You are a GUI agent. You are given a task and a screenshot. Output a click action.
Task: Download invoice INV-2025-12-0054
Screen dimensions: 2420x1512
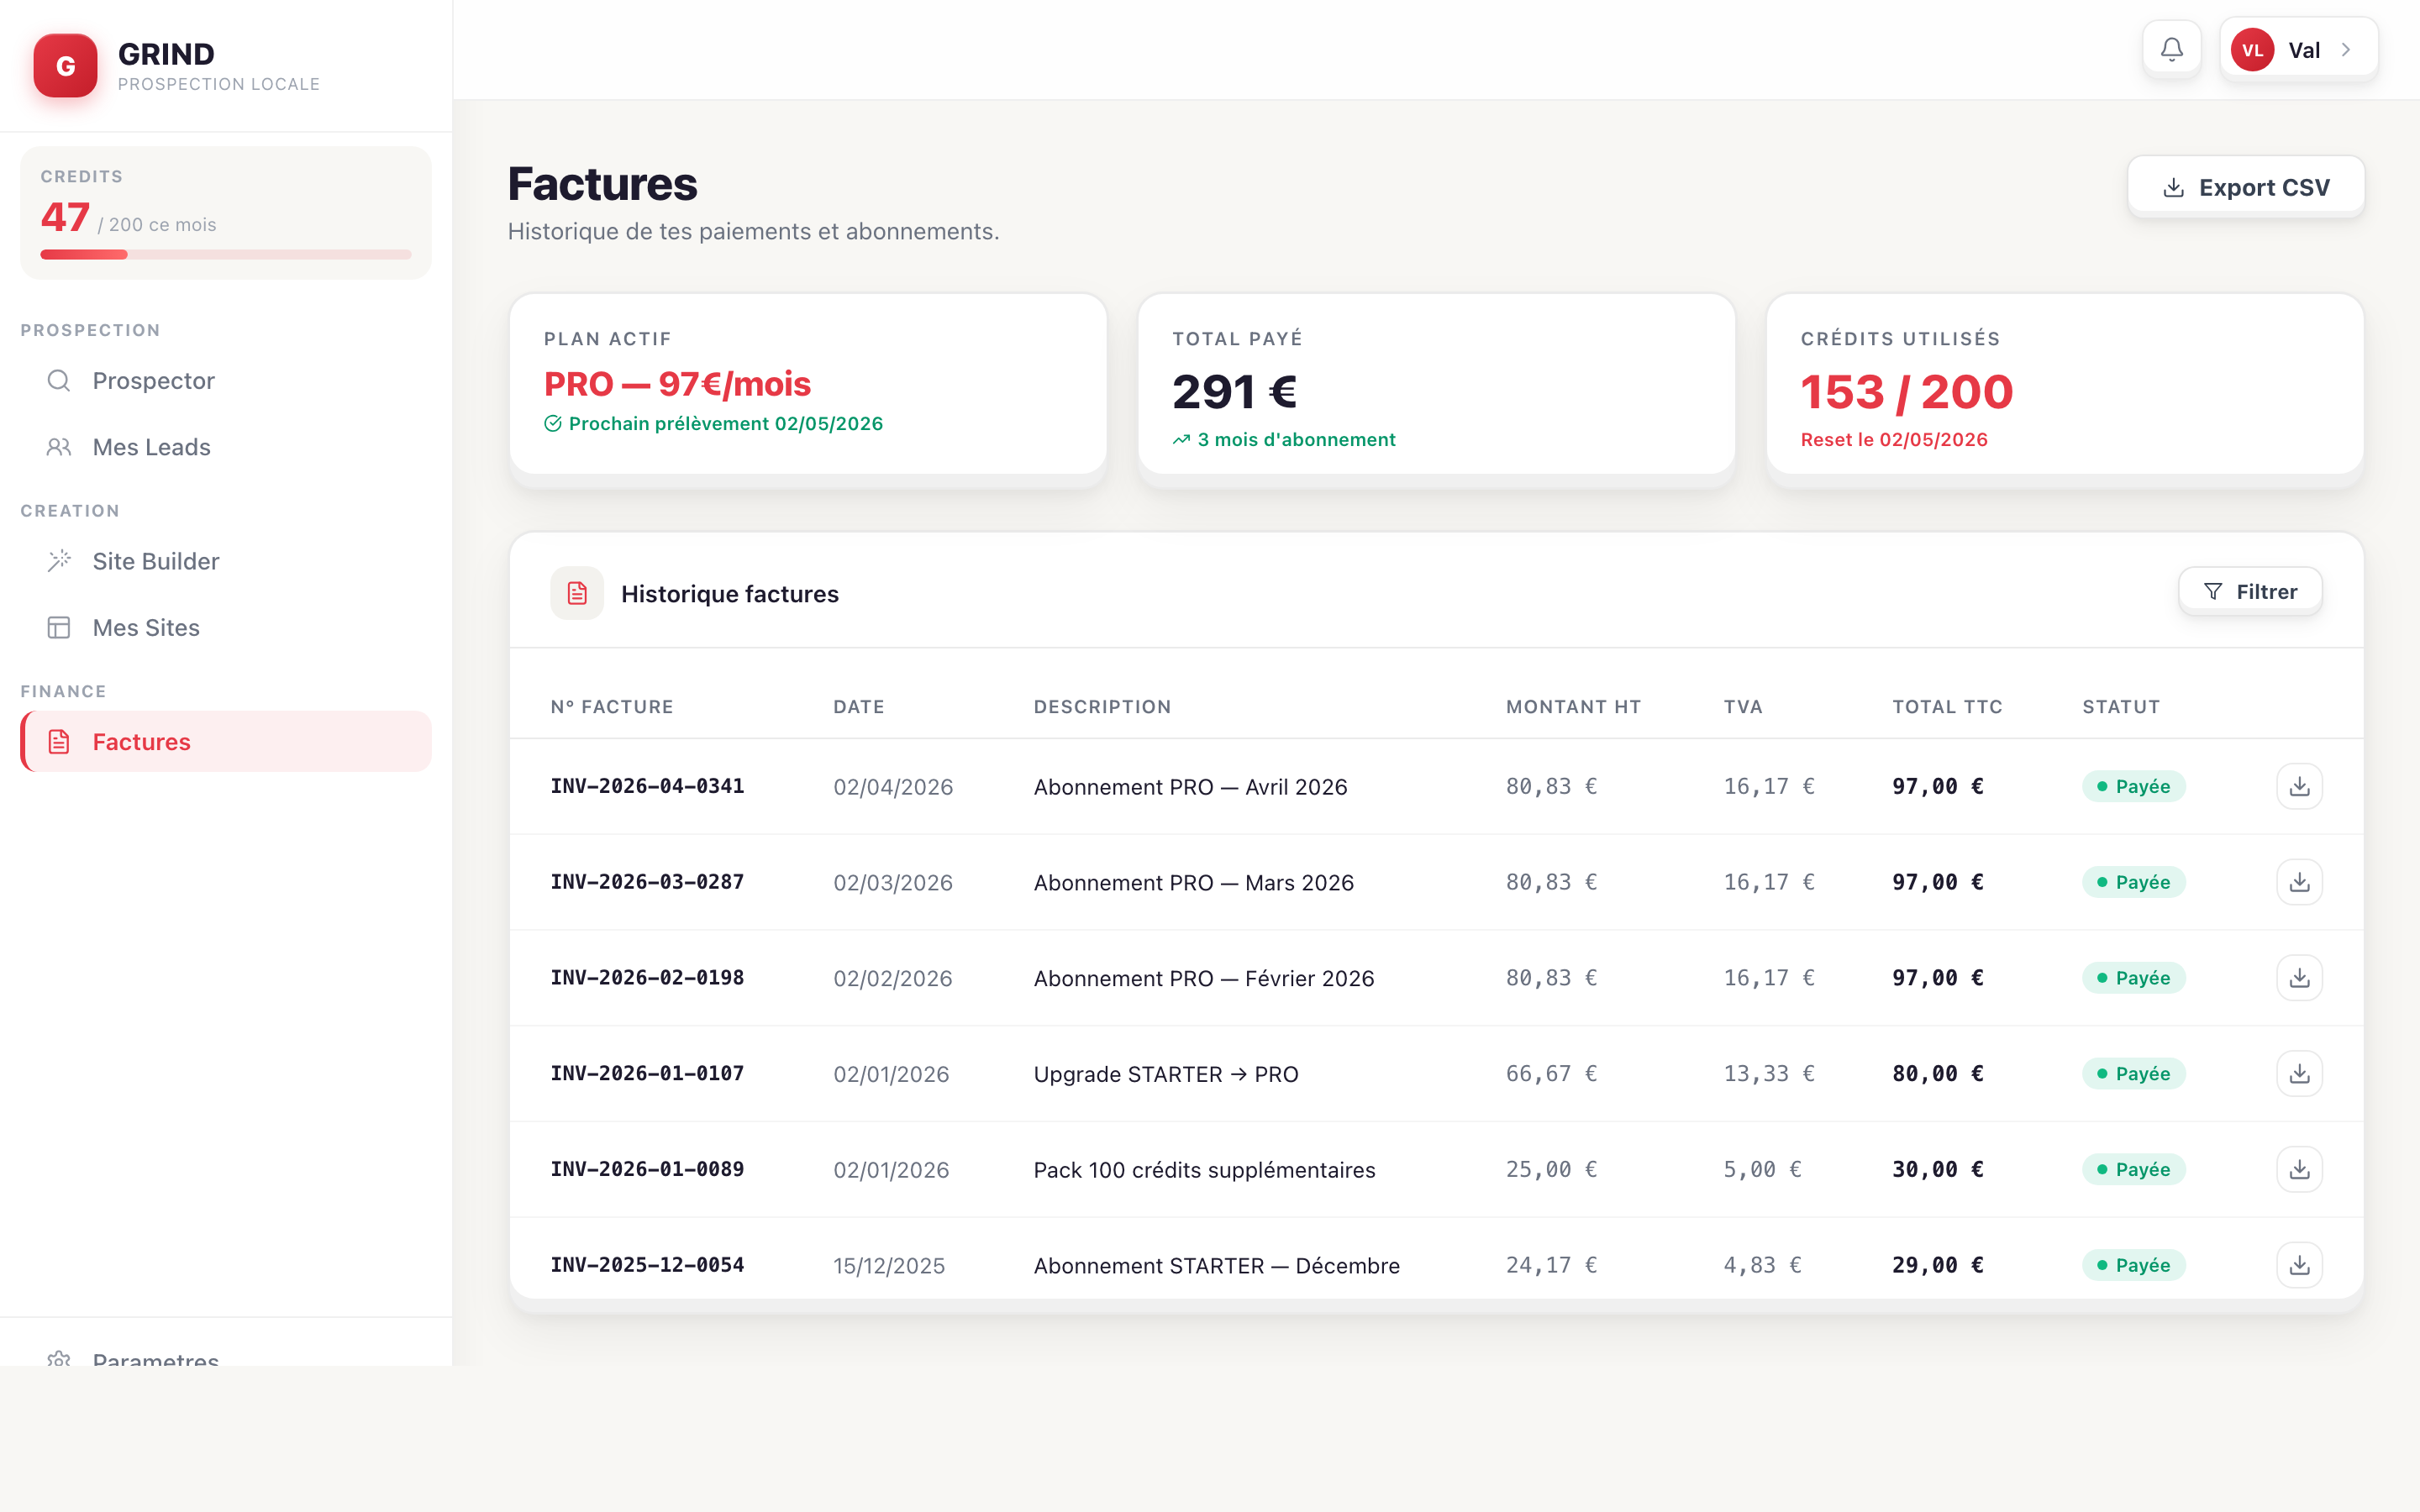click(x=2299, y=1264)
